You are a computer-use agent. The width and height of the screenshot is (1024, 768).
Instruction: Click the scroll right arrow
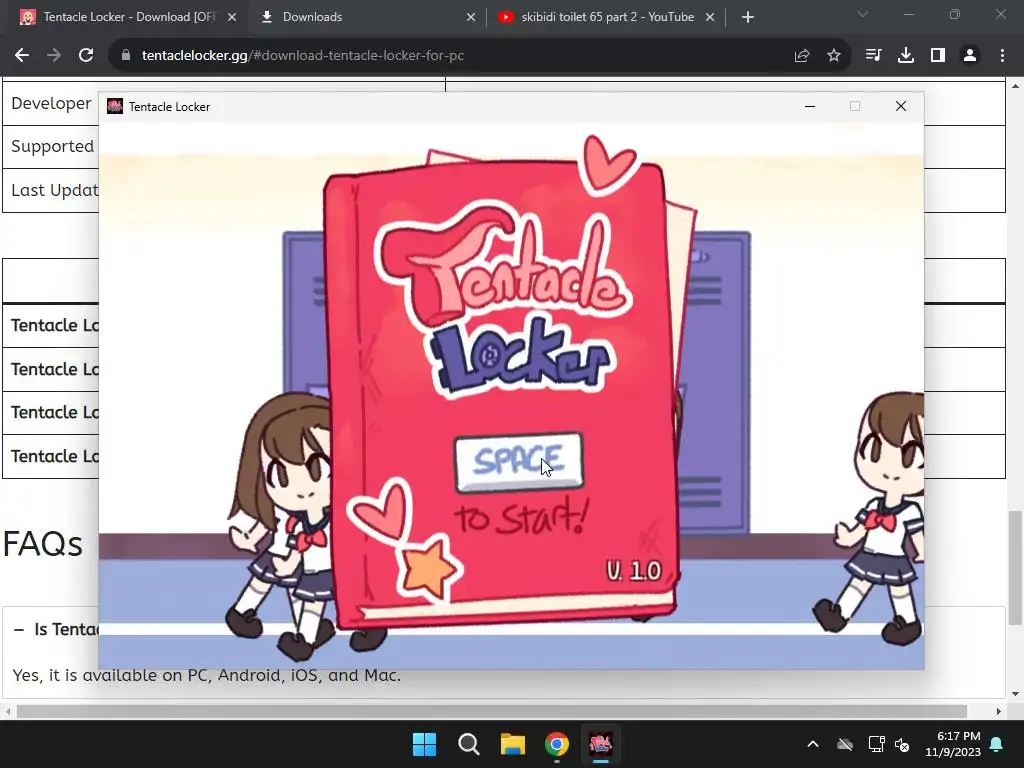pyautogui.click(x=999, y=711)
